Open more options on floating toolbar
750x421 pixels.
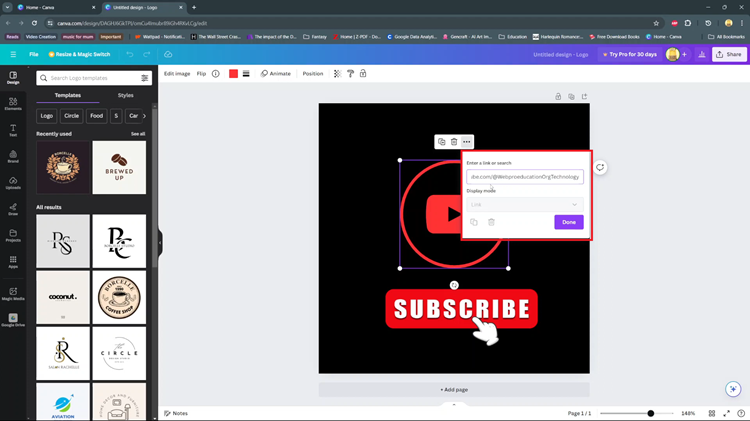(467, 142)
